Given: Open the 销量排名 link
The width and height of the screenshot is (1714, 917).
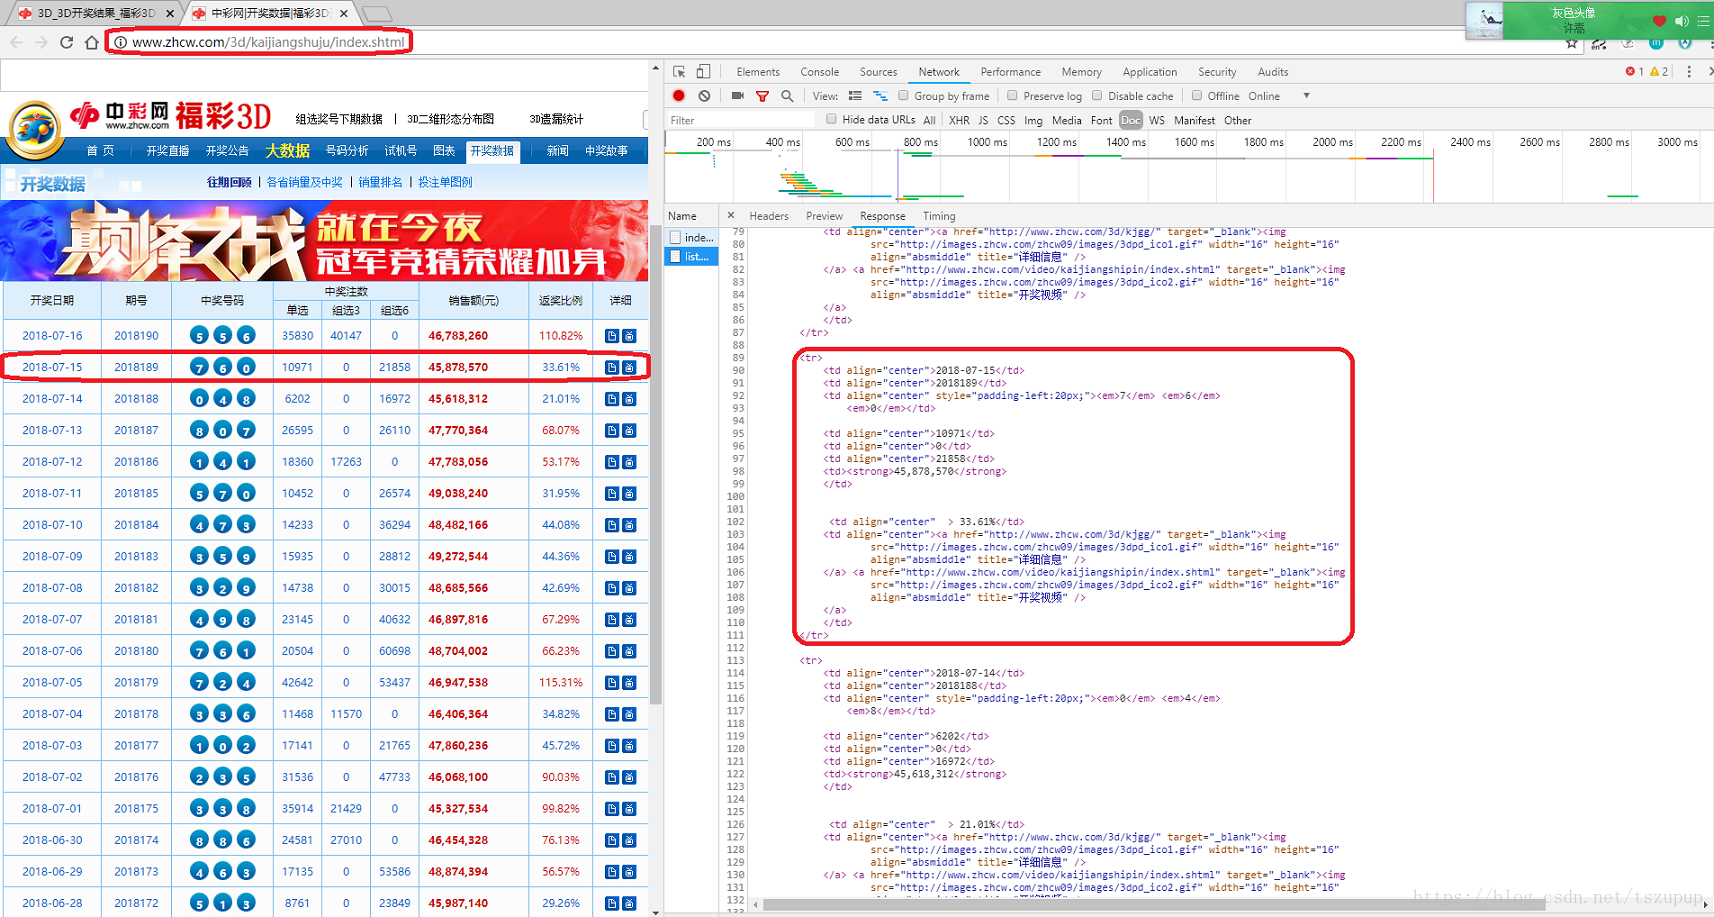Looking at the screenshot, I should coord(380,182).
